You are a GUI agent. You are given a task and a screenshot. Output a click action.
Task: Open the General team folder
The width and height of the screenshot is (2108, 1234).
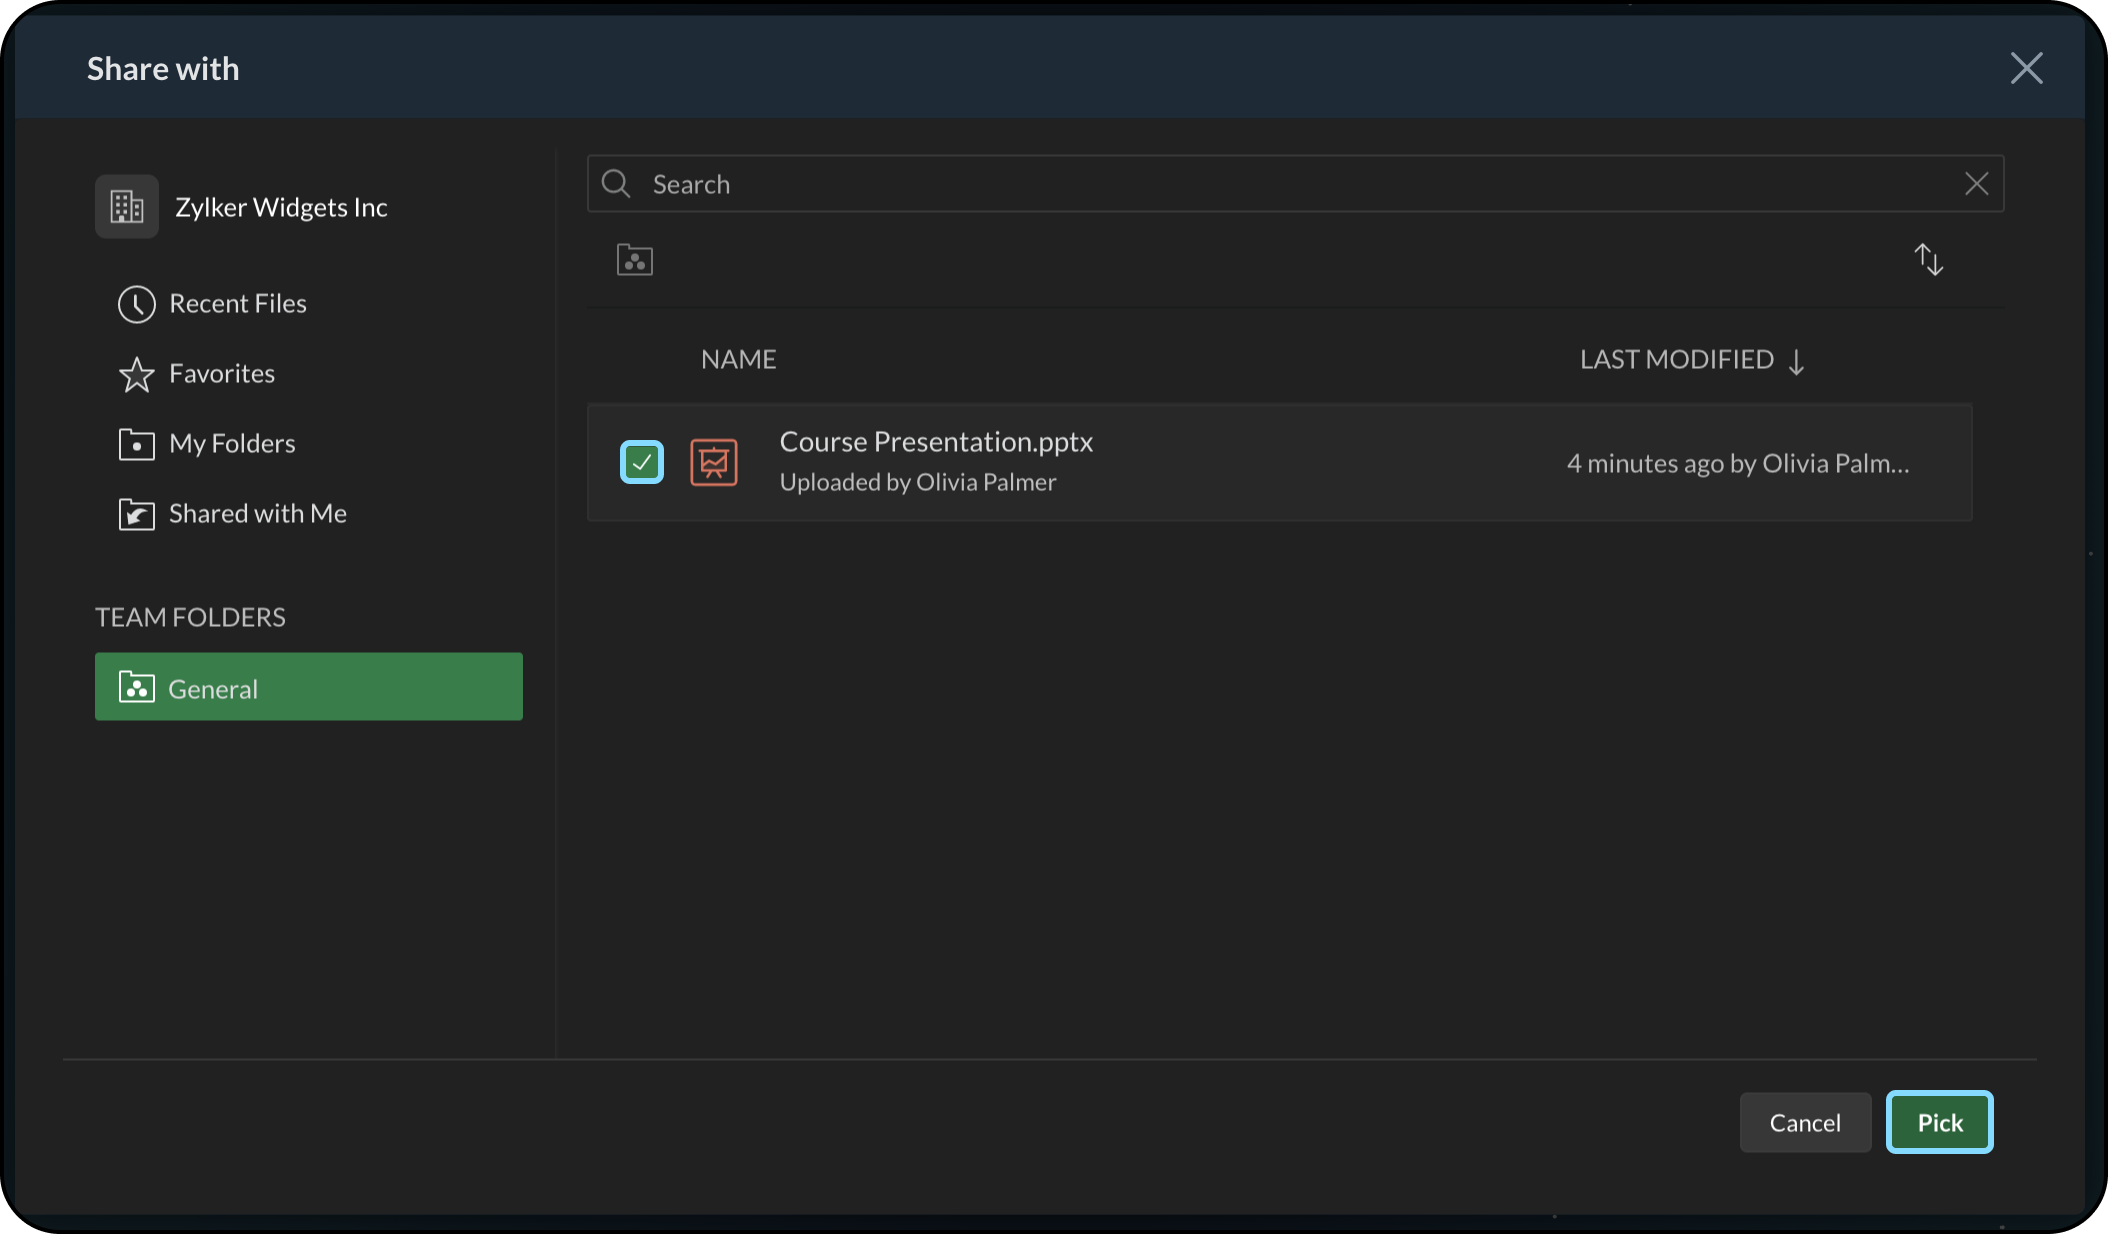308,687
